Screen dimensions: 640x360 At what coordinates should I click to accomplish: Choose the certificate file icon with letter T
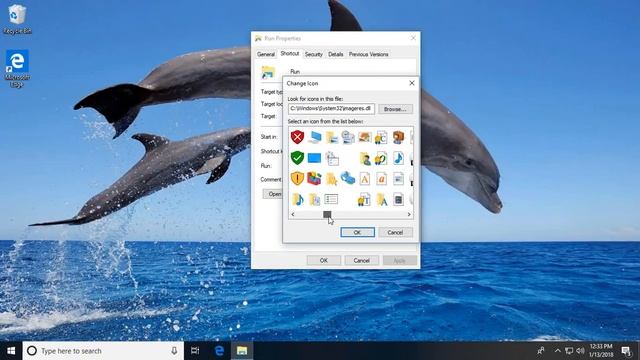click(364, 199)
